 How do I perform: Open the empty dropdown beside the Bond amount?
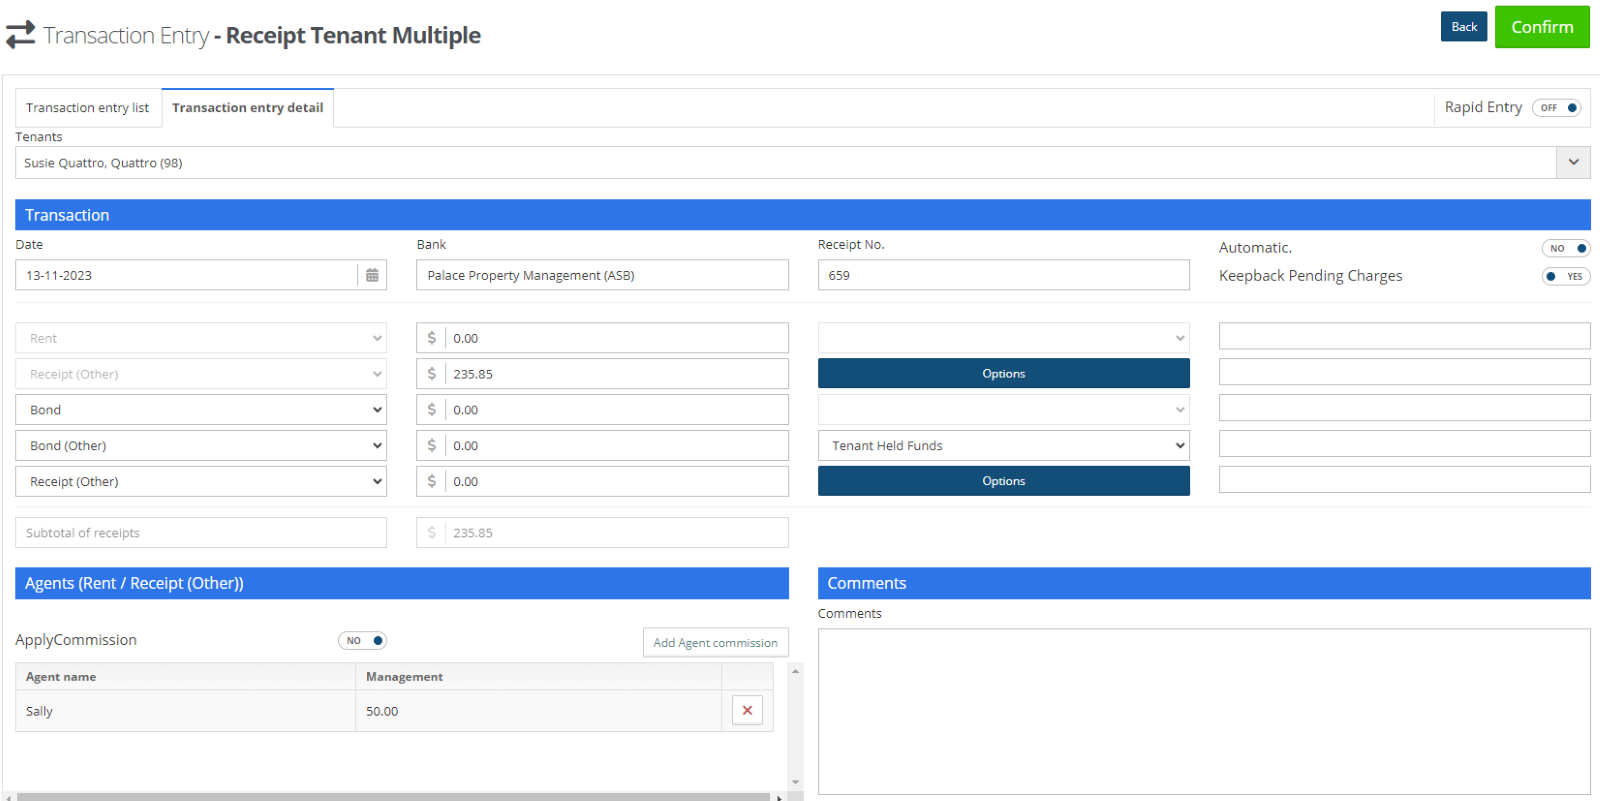(1004, 410)
